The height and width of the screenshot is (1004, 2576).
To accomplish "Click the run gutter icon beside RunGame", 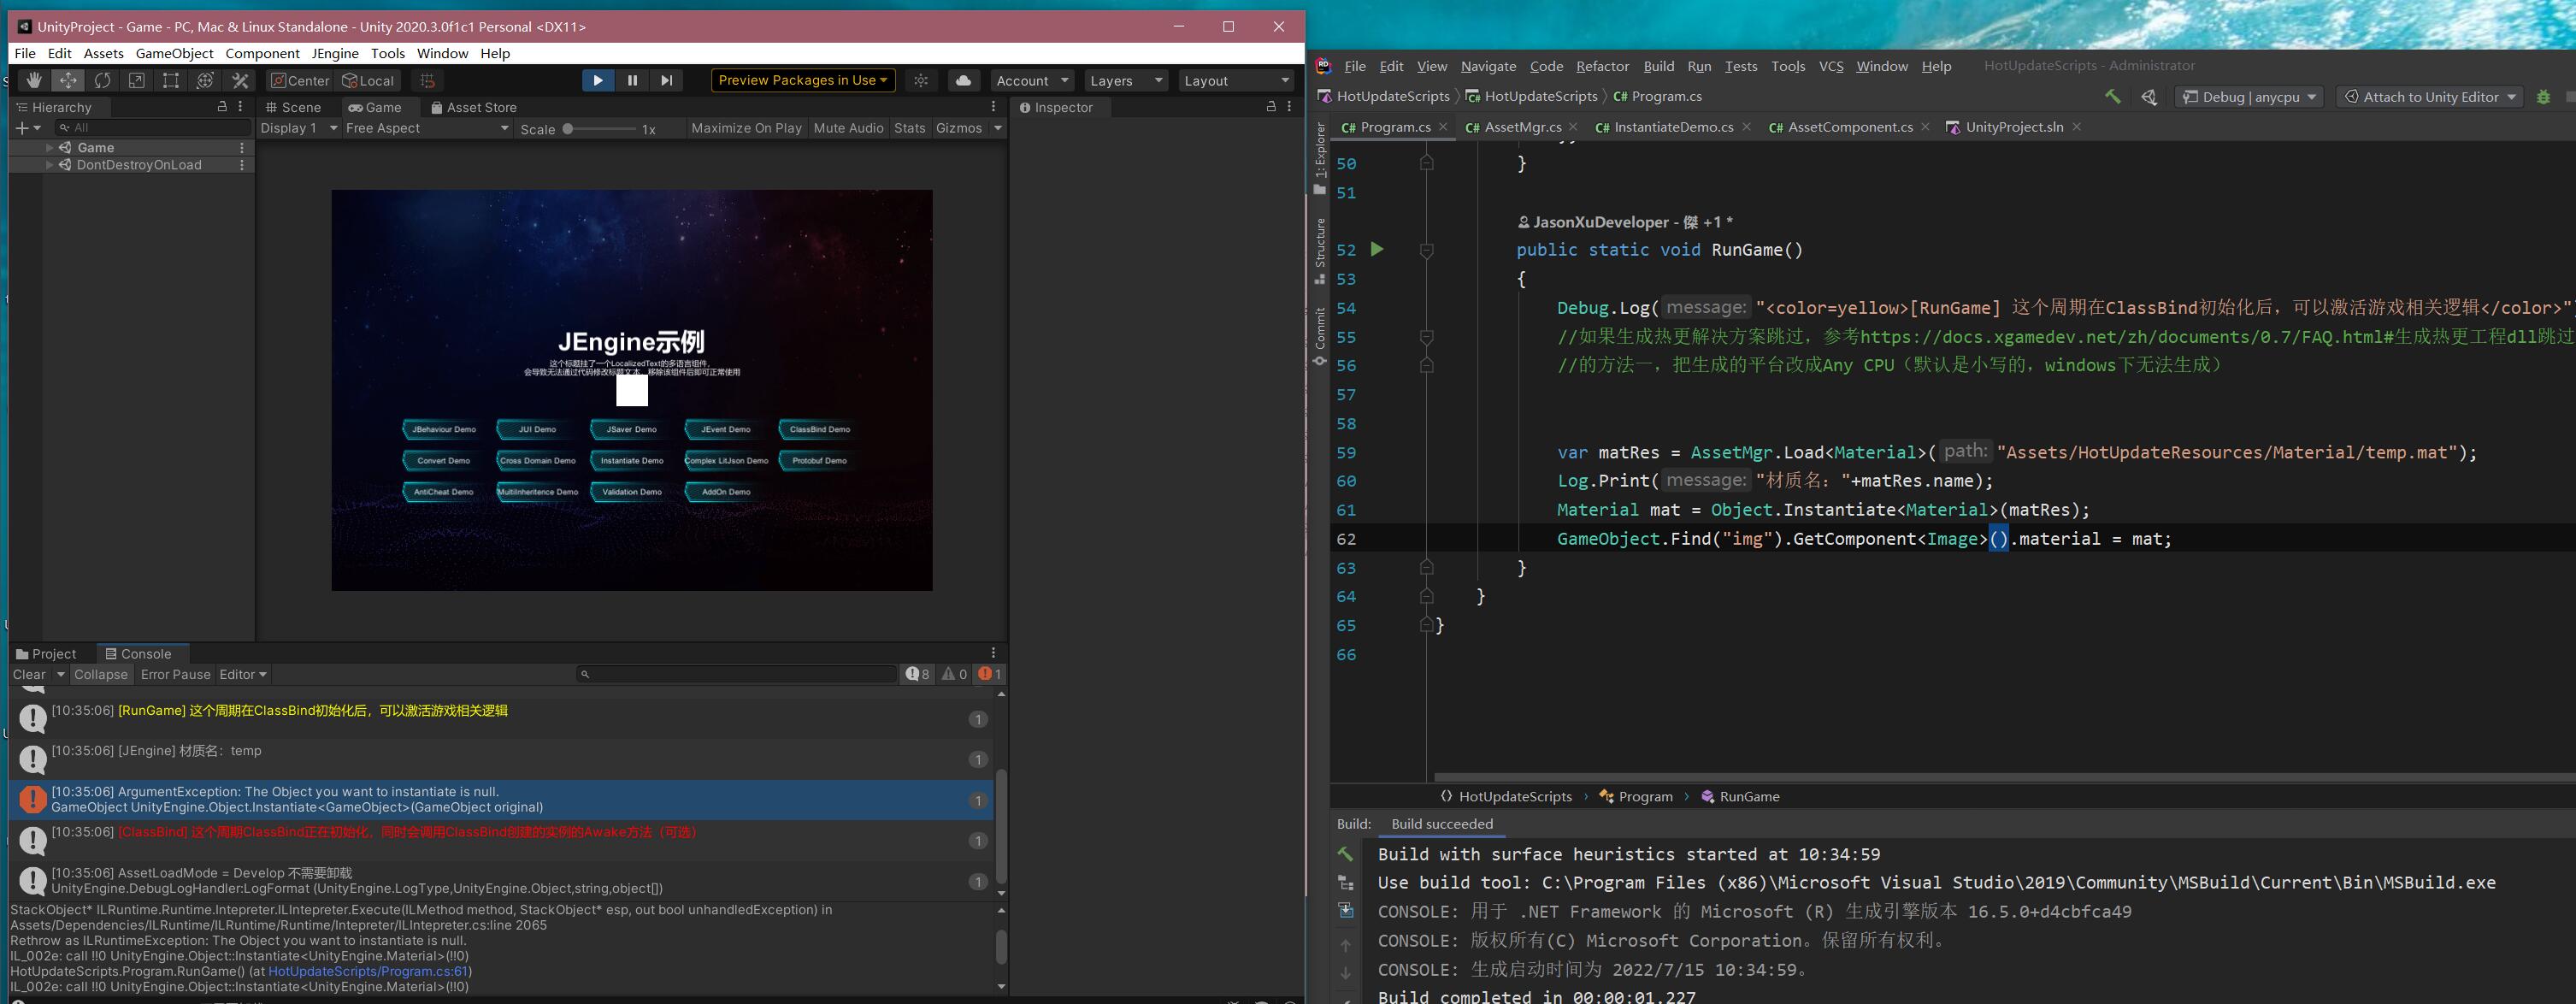I will click(x=1377, y=249).
